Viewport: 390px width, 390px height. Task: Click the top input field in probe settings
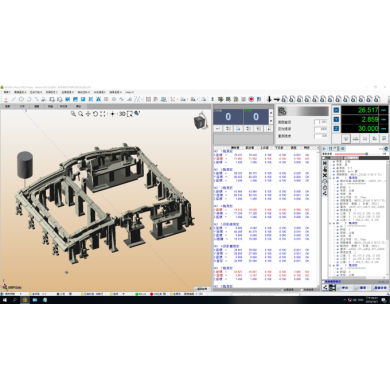click(x=321, y=122)
